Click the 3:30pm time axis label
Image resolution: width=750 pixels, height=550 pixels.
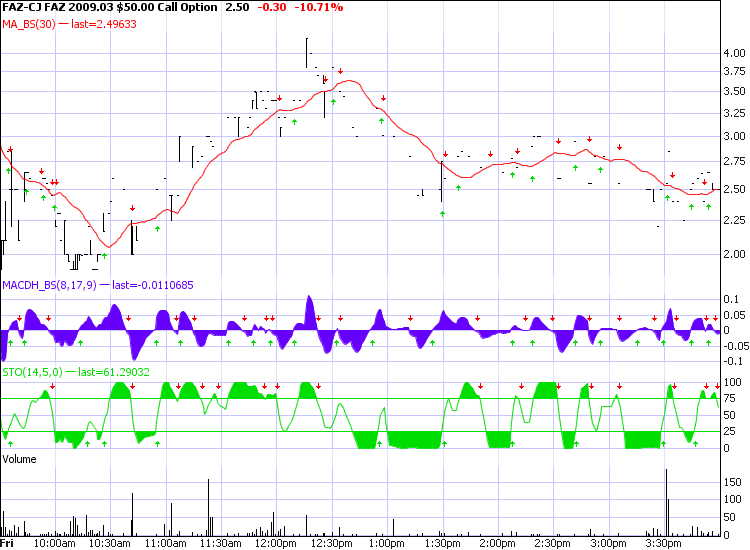pos(664,544)
